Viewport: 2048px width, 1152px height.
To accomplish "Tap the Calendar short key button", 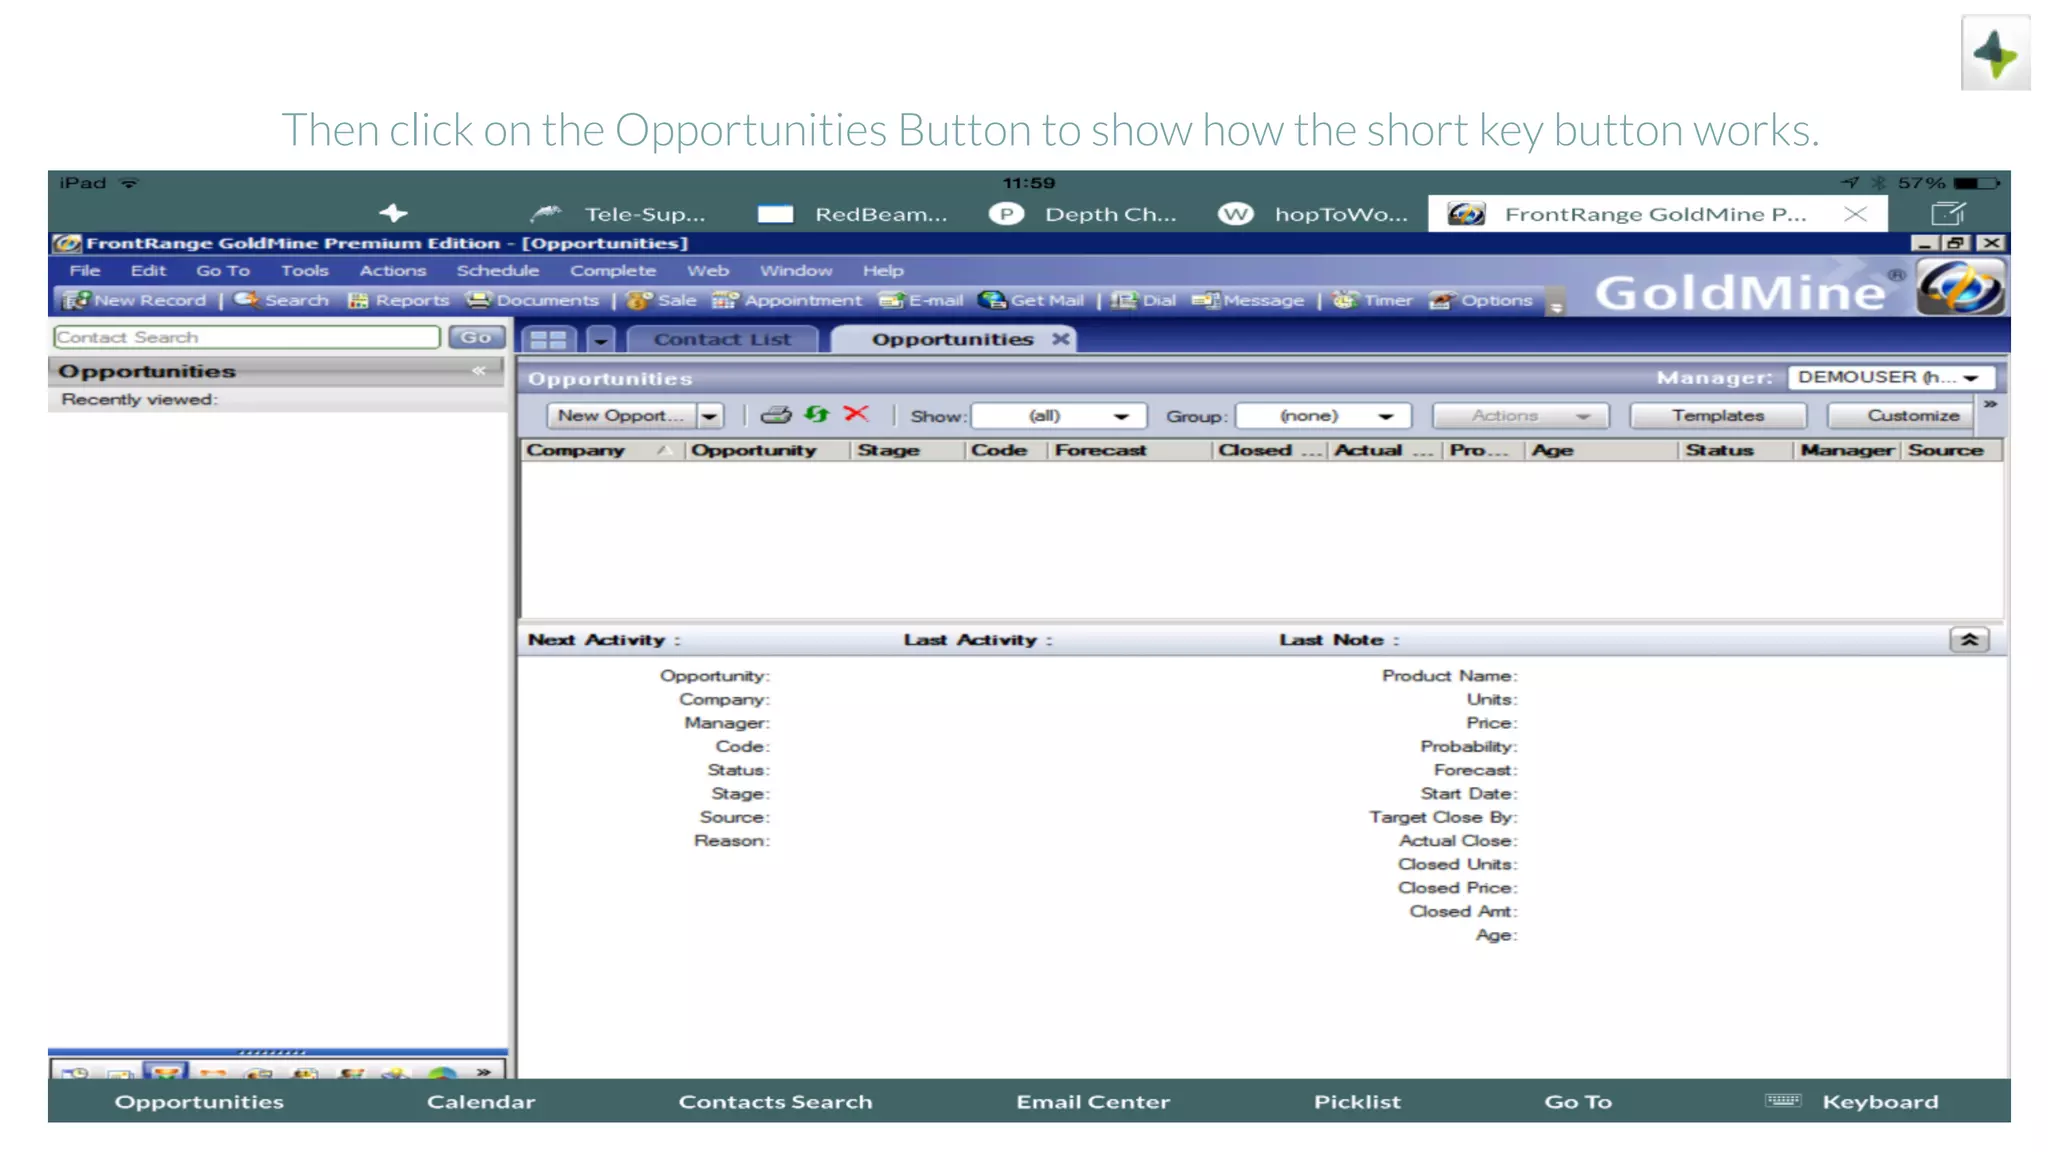I will pos(481,1101).
